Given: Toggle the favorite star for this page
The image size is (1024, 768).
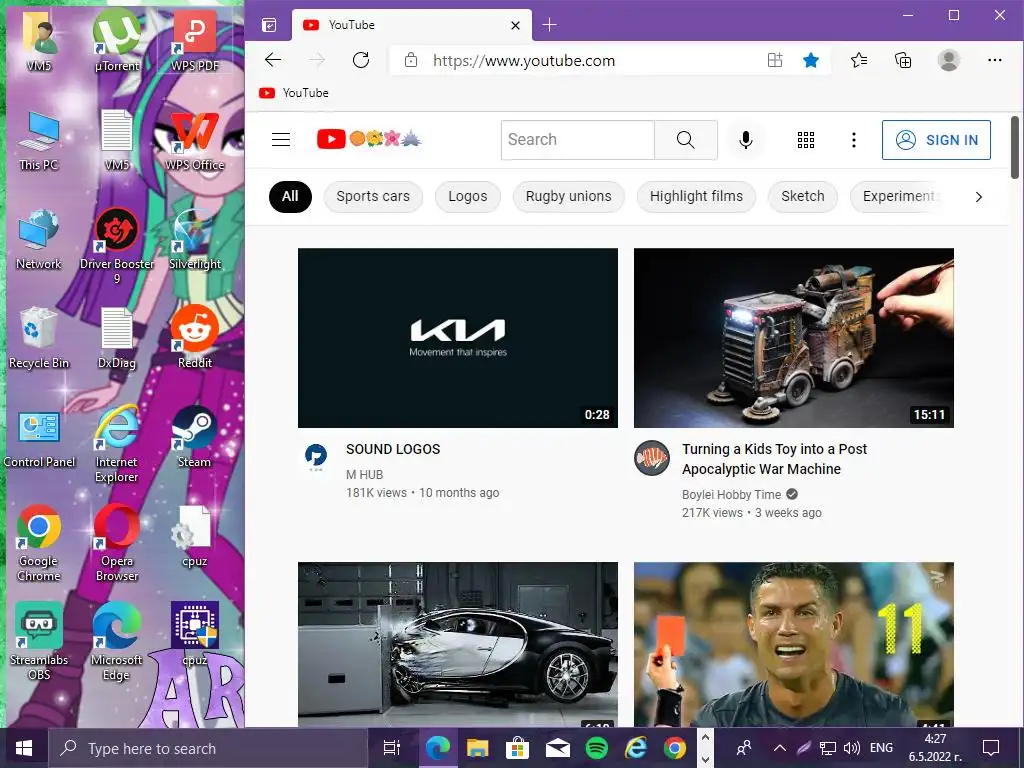Looking at the screenshot, I should (x=810, y=61).
